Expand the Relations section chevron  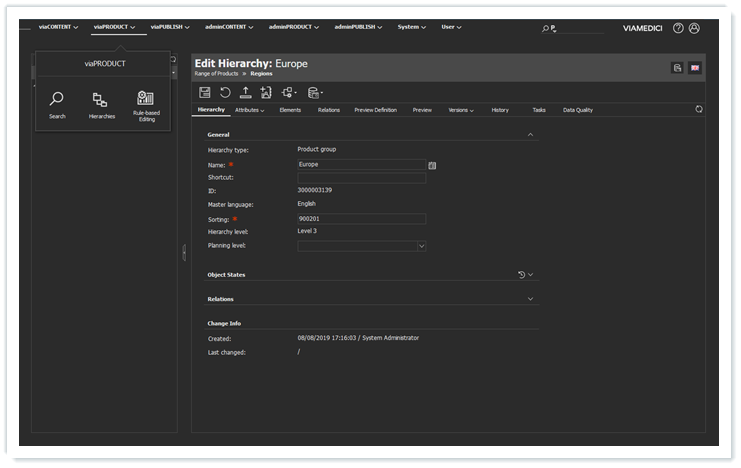point(531,299)
